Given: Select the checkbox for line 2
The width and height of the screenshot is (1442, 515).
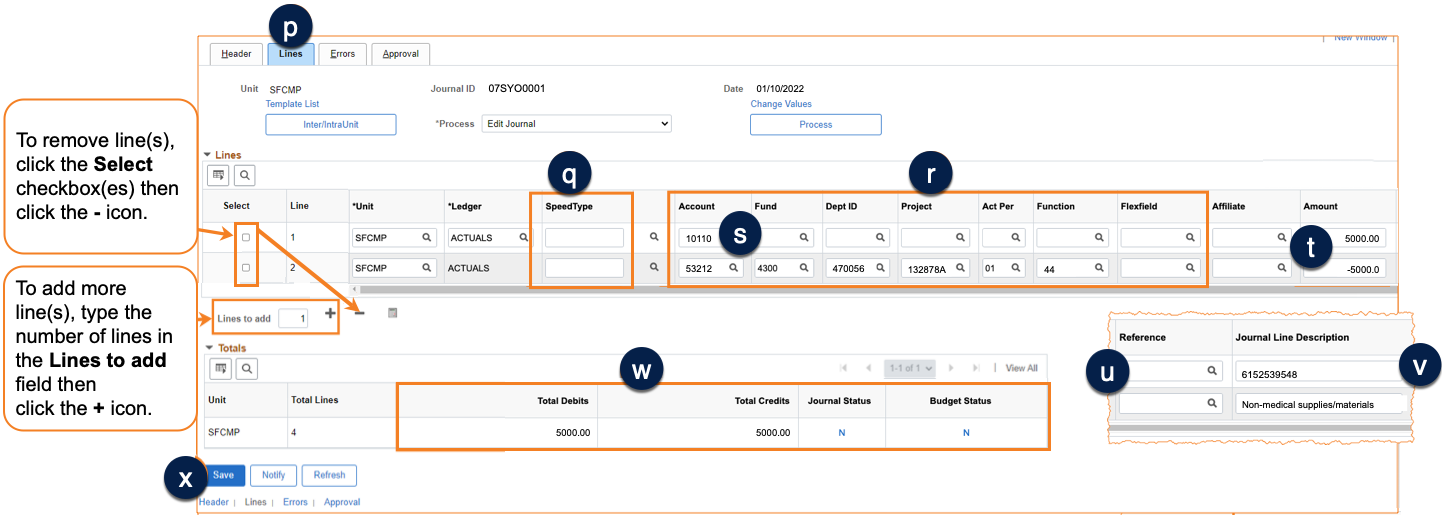Looking at the screenshot, I should click(x=246, y=268).
